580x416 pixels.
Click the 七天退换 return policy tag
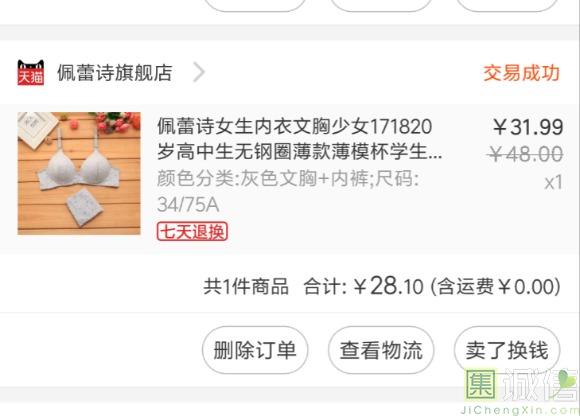[x=192, y=232]
